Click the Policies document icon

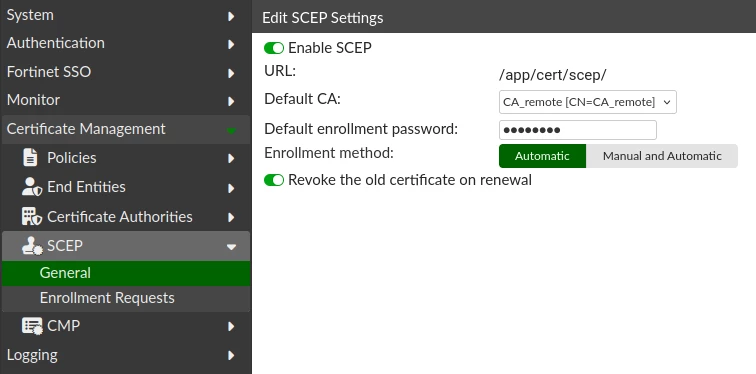click(x=30, y=158)
